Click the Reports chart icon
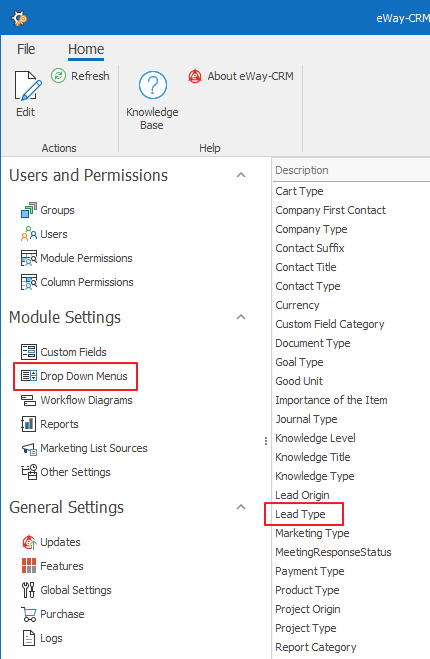 29,424
